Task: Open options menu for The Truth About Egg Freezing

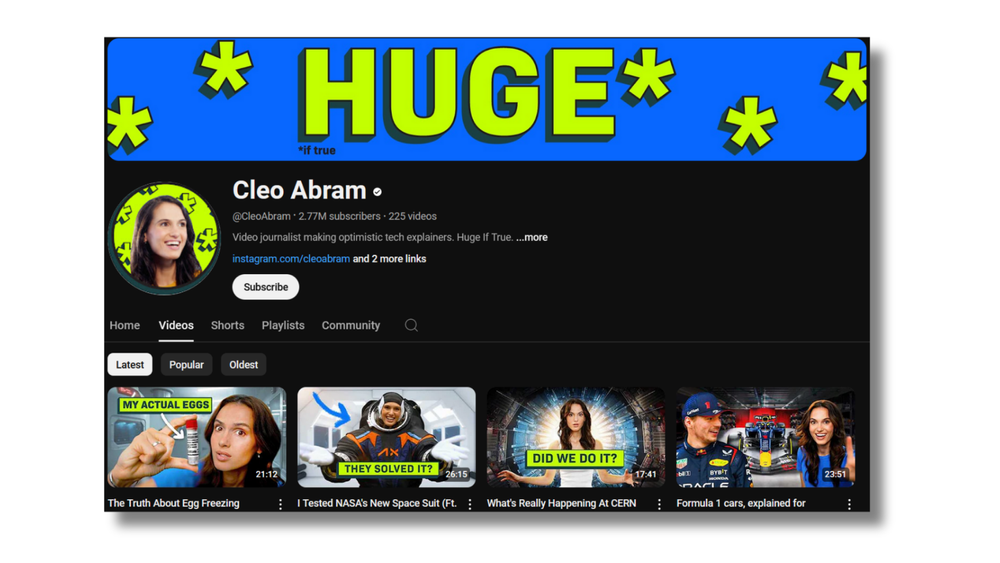Action: coord(280,504)
